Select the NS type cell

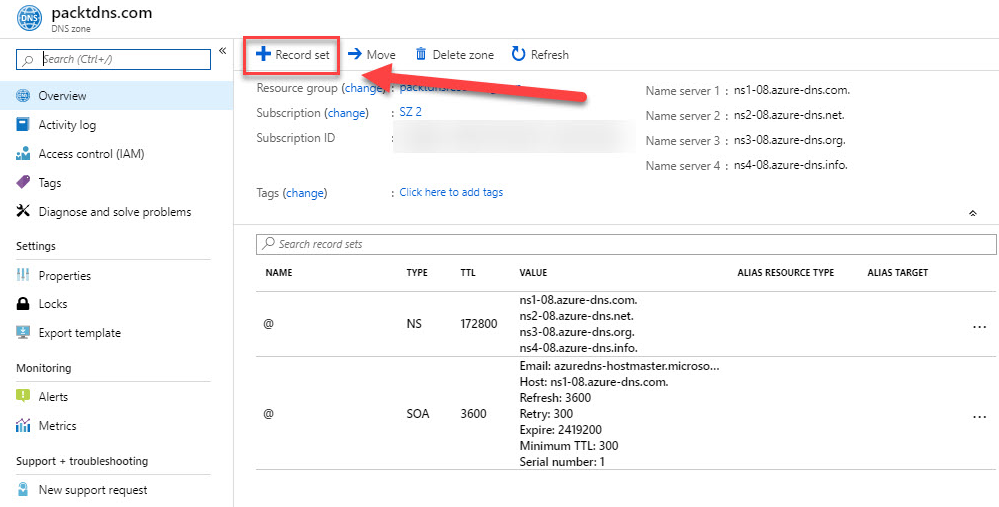(414, 324)
